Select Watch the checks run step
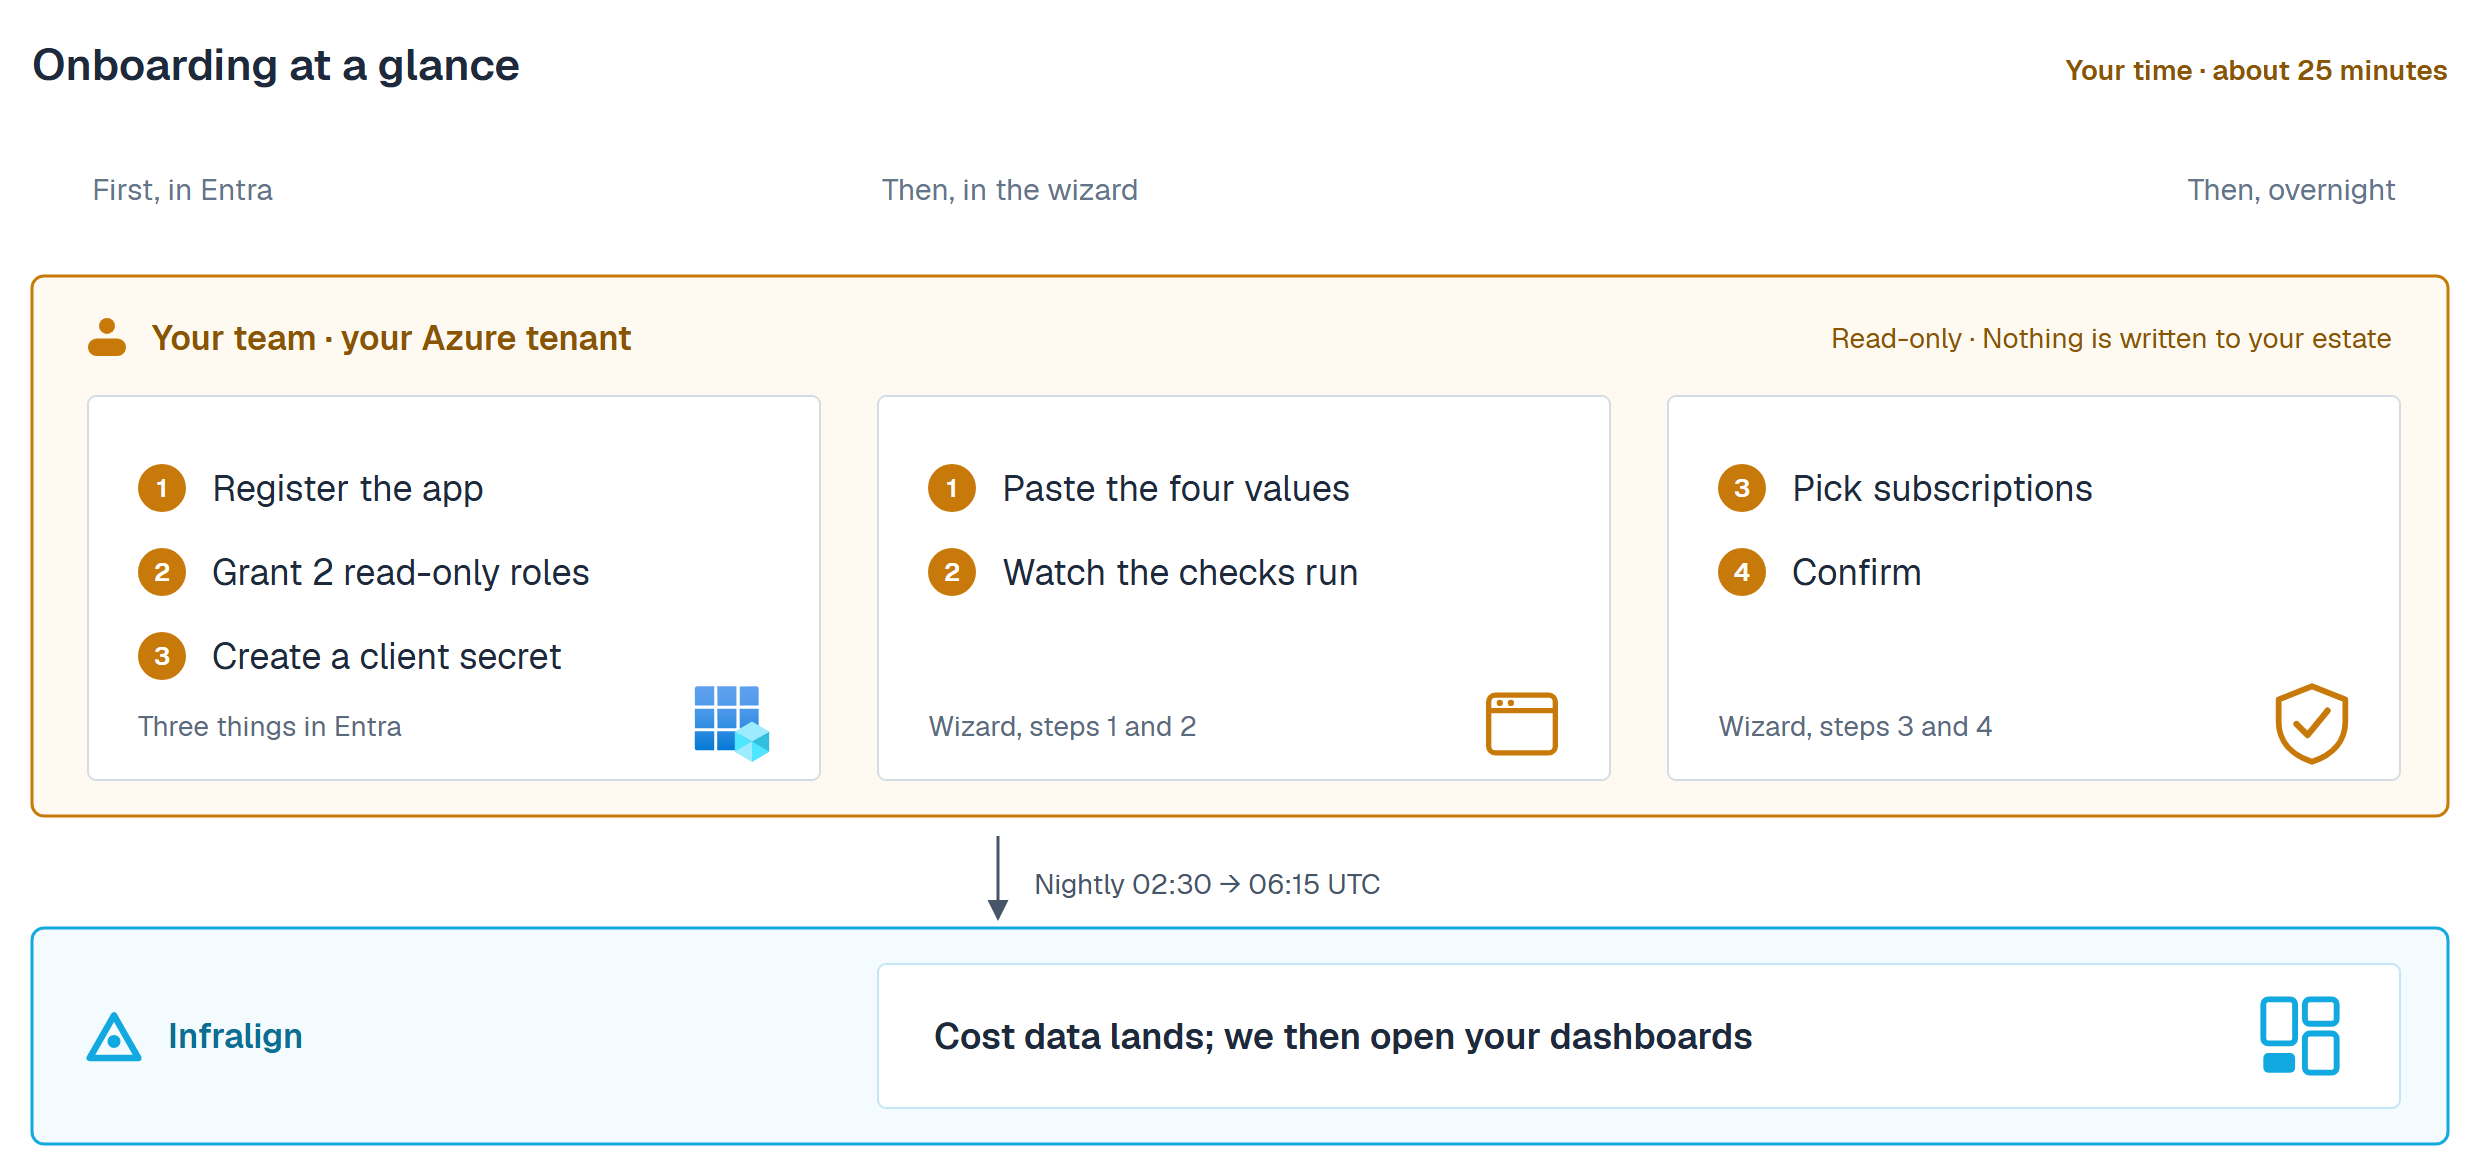This screenshot has width=2480, height=1176. 1143,573
